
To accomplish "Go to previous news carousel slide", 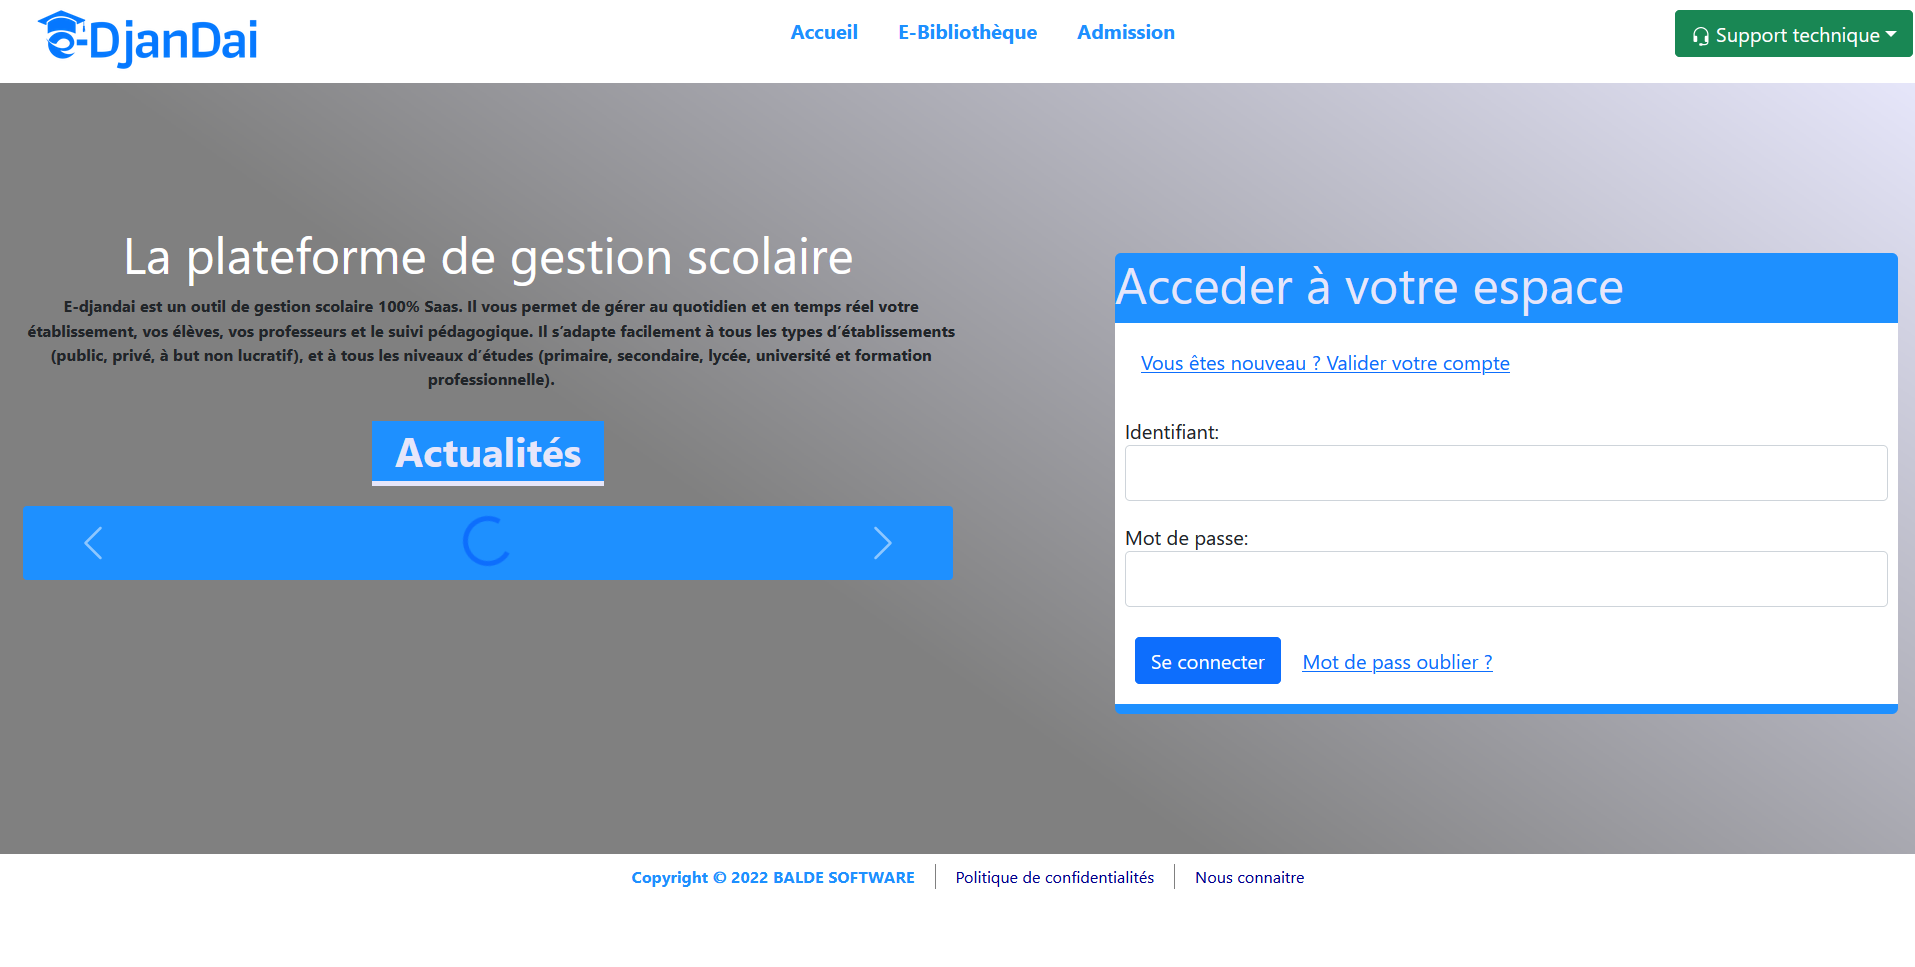I will (93, 543).
